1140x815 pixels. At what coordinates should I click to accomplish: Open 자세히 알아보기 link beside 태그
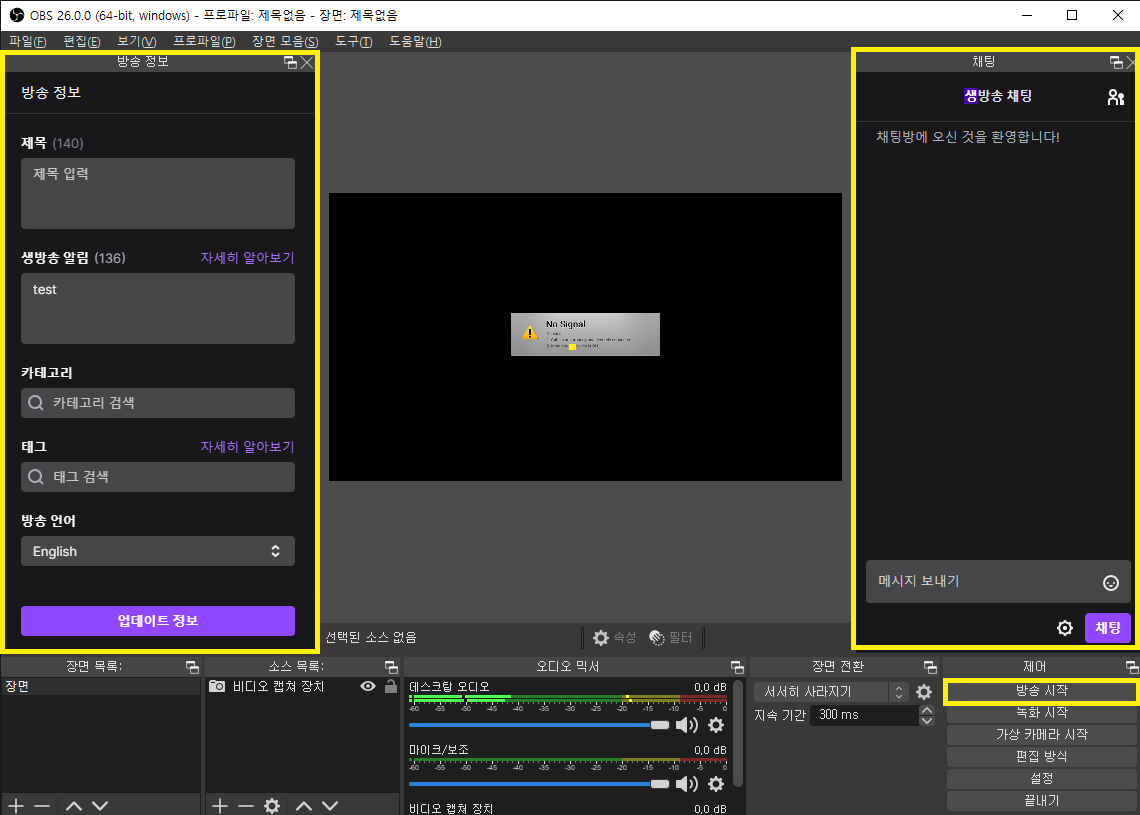(x=247, y=446)
